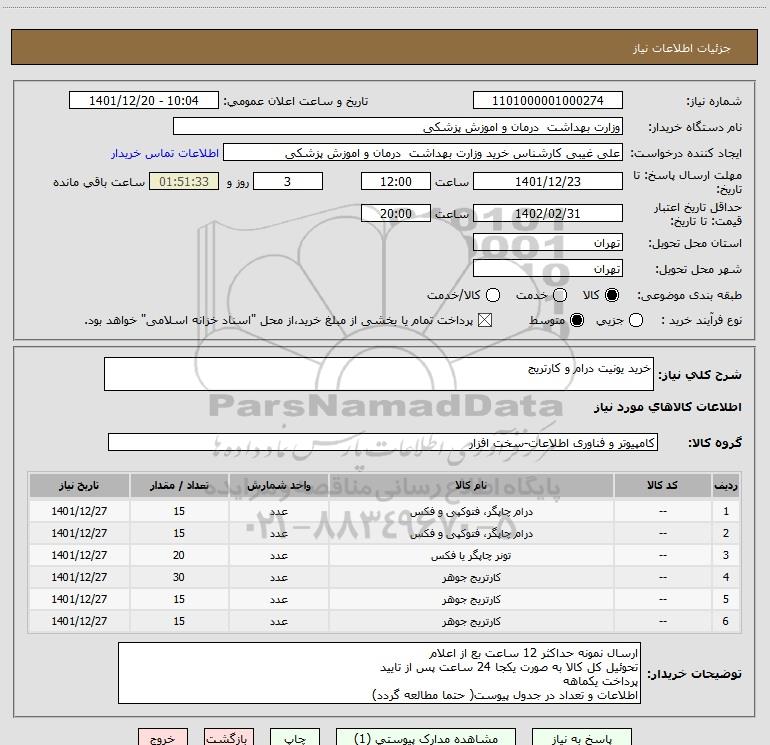The height and width of the screenshot is (745, 770).
Task: Click the remaining time counter 01:51:33
Action: tap(184, 181)
